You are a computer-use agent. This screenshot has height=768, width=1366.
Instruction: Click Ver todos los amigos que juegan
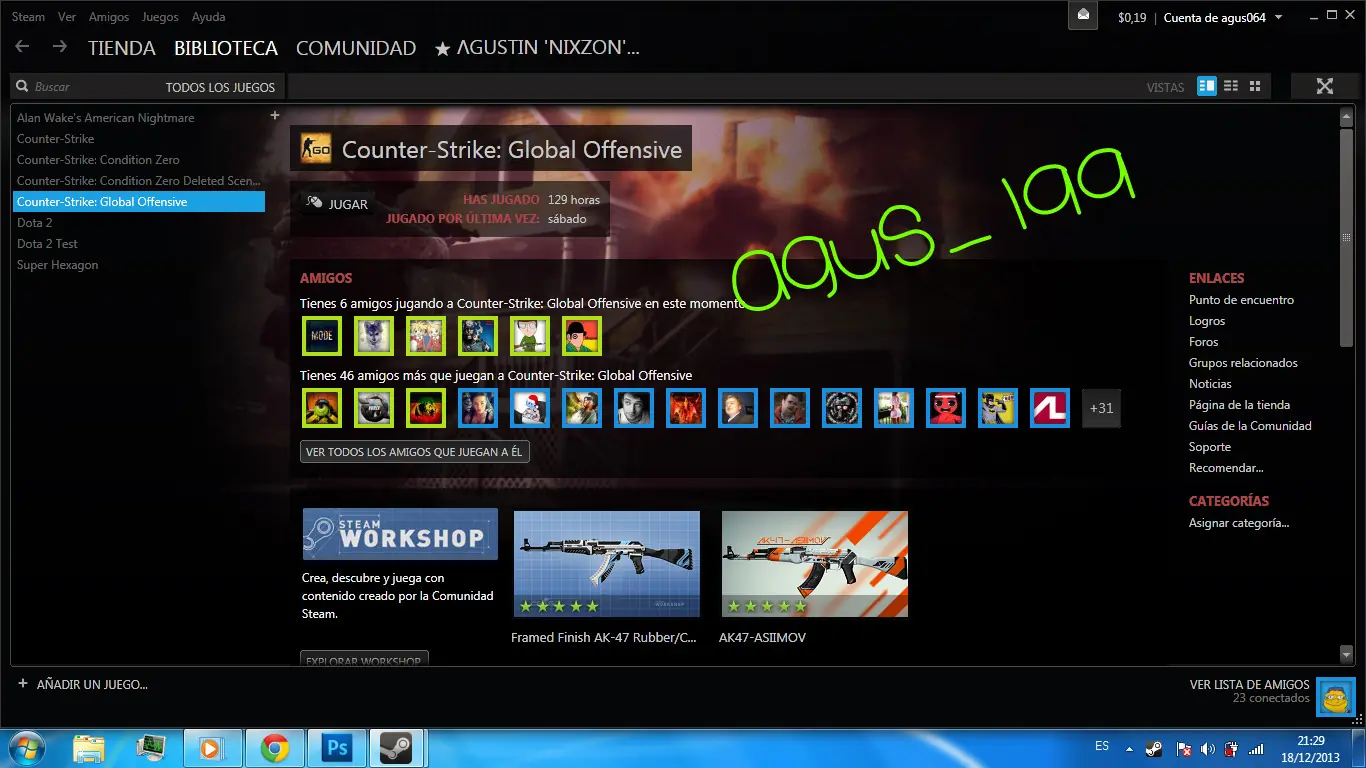(x=414, y=452)
